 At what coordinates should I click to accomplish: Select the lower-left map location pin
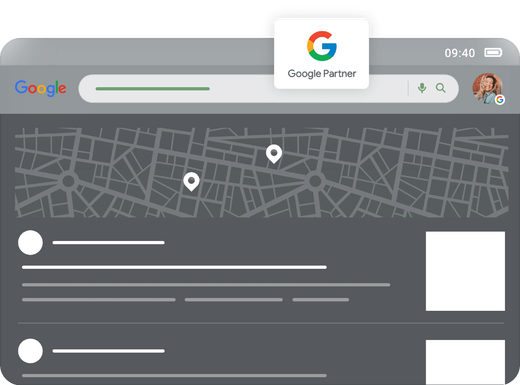[191, 182]
